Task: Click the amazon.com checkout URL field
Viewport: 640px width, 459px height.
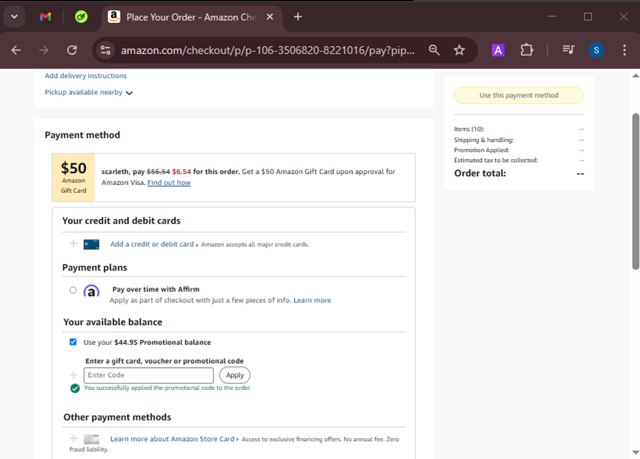Action: point(267,50)
